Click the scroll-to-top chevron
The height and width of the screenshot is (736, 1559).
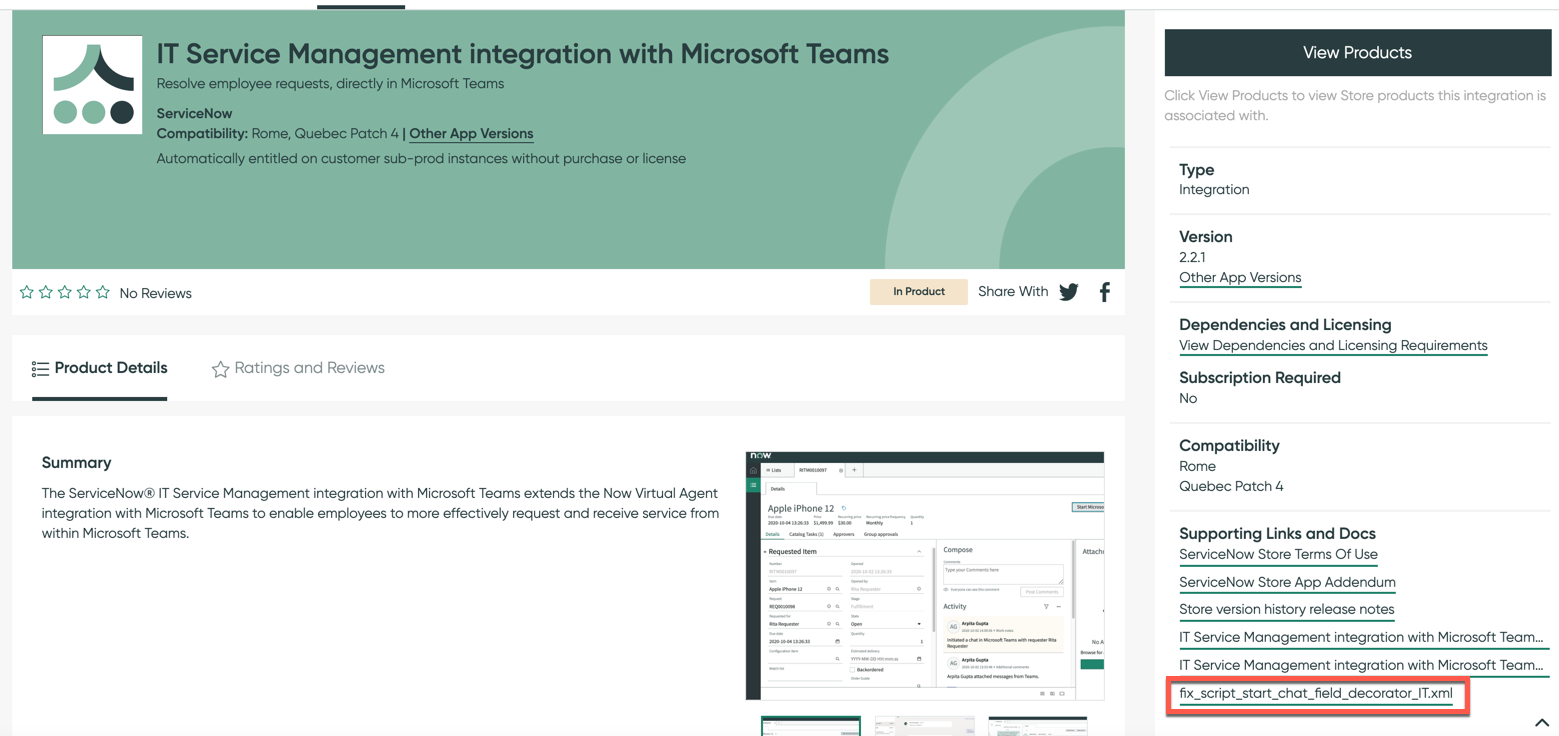click(1541, 723)
